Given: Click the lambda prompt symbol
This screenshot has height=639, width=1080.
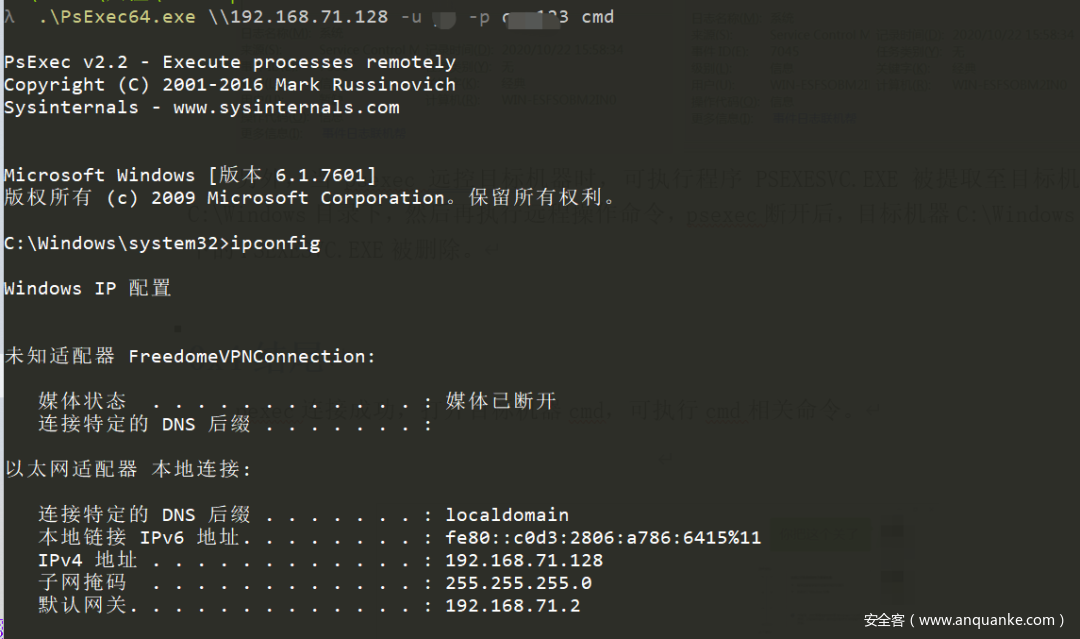Looking at the screenshot, I should point(10,17).
